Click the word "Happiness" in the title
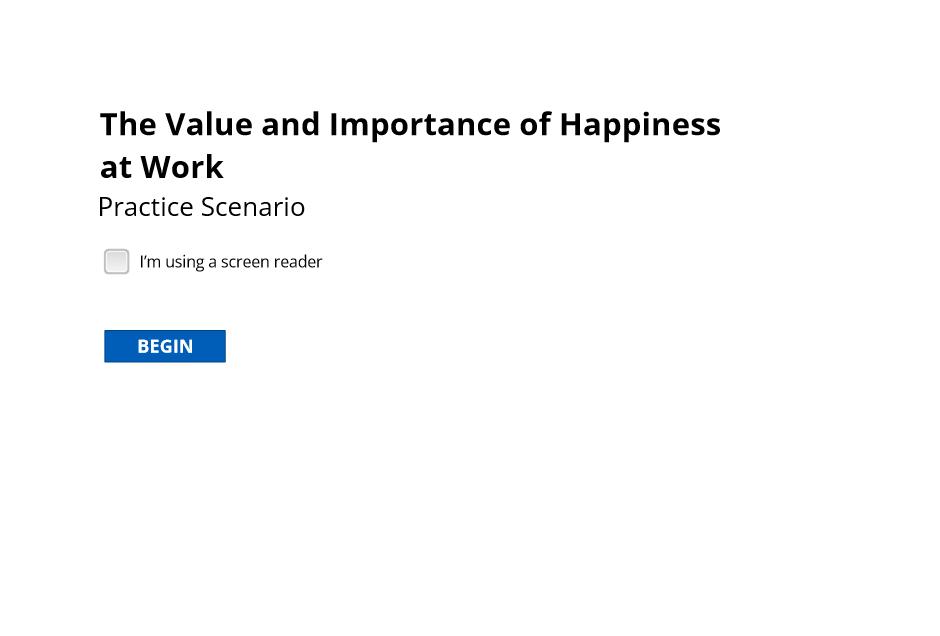Image resolution: width=940 pixels, height=636 pixels. pos(640,126)
